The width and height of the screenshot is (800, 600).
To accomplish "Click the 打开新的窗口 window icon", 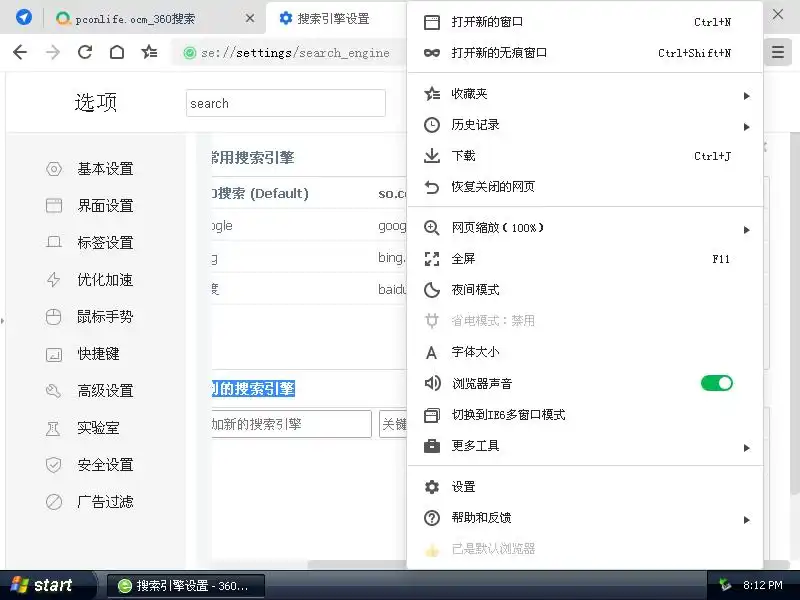I will click(432, 22).
